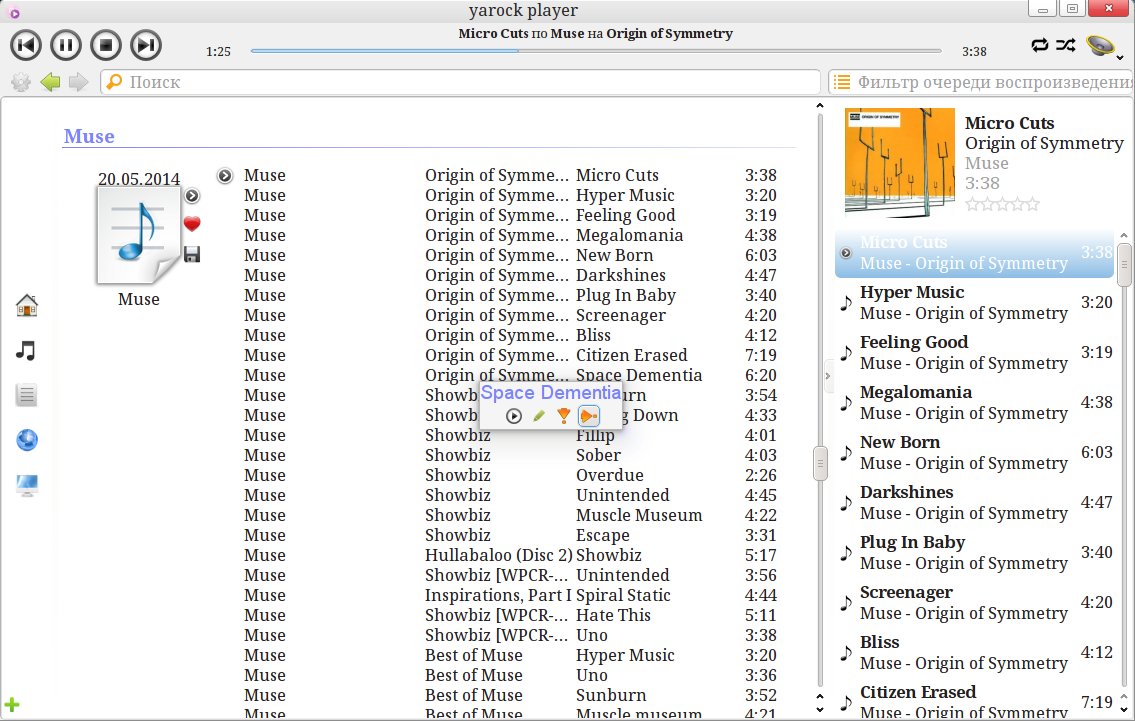The height and width of the screenshot is (721, 1135).
Task: Open the playlist sidebar icon
Action: coord(27,395)
